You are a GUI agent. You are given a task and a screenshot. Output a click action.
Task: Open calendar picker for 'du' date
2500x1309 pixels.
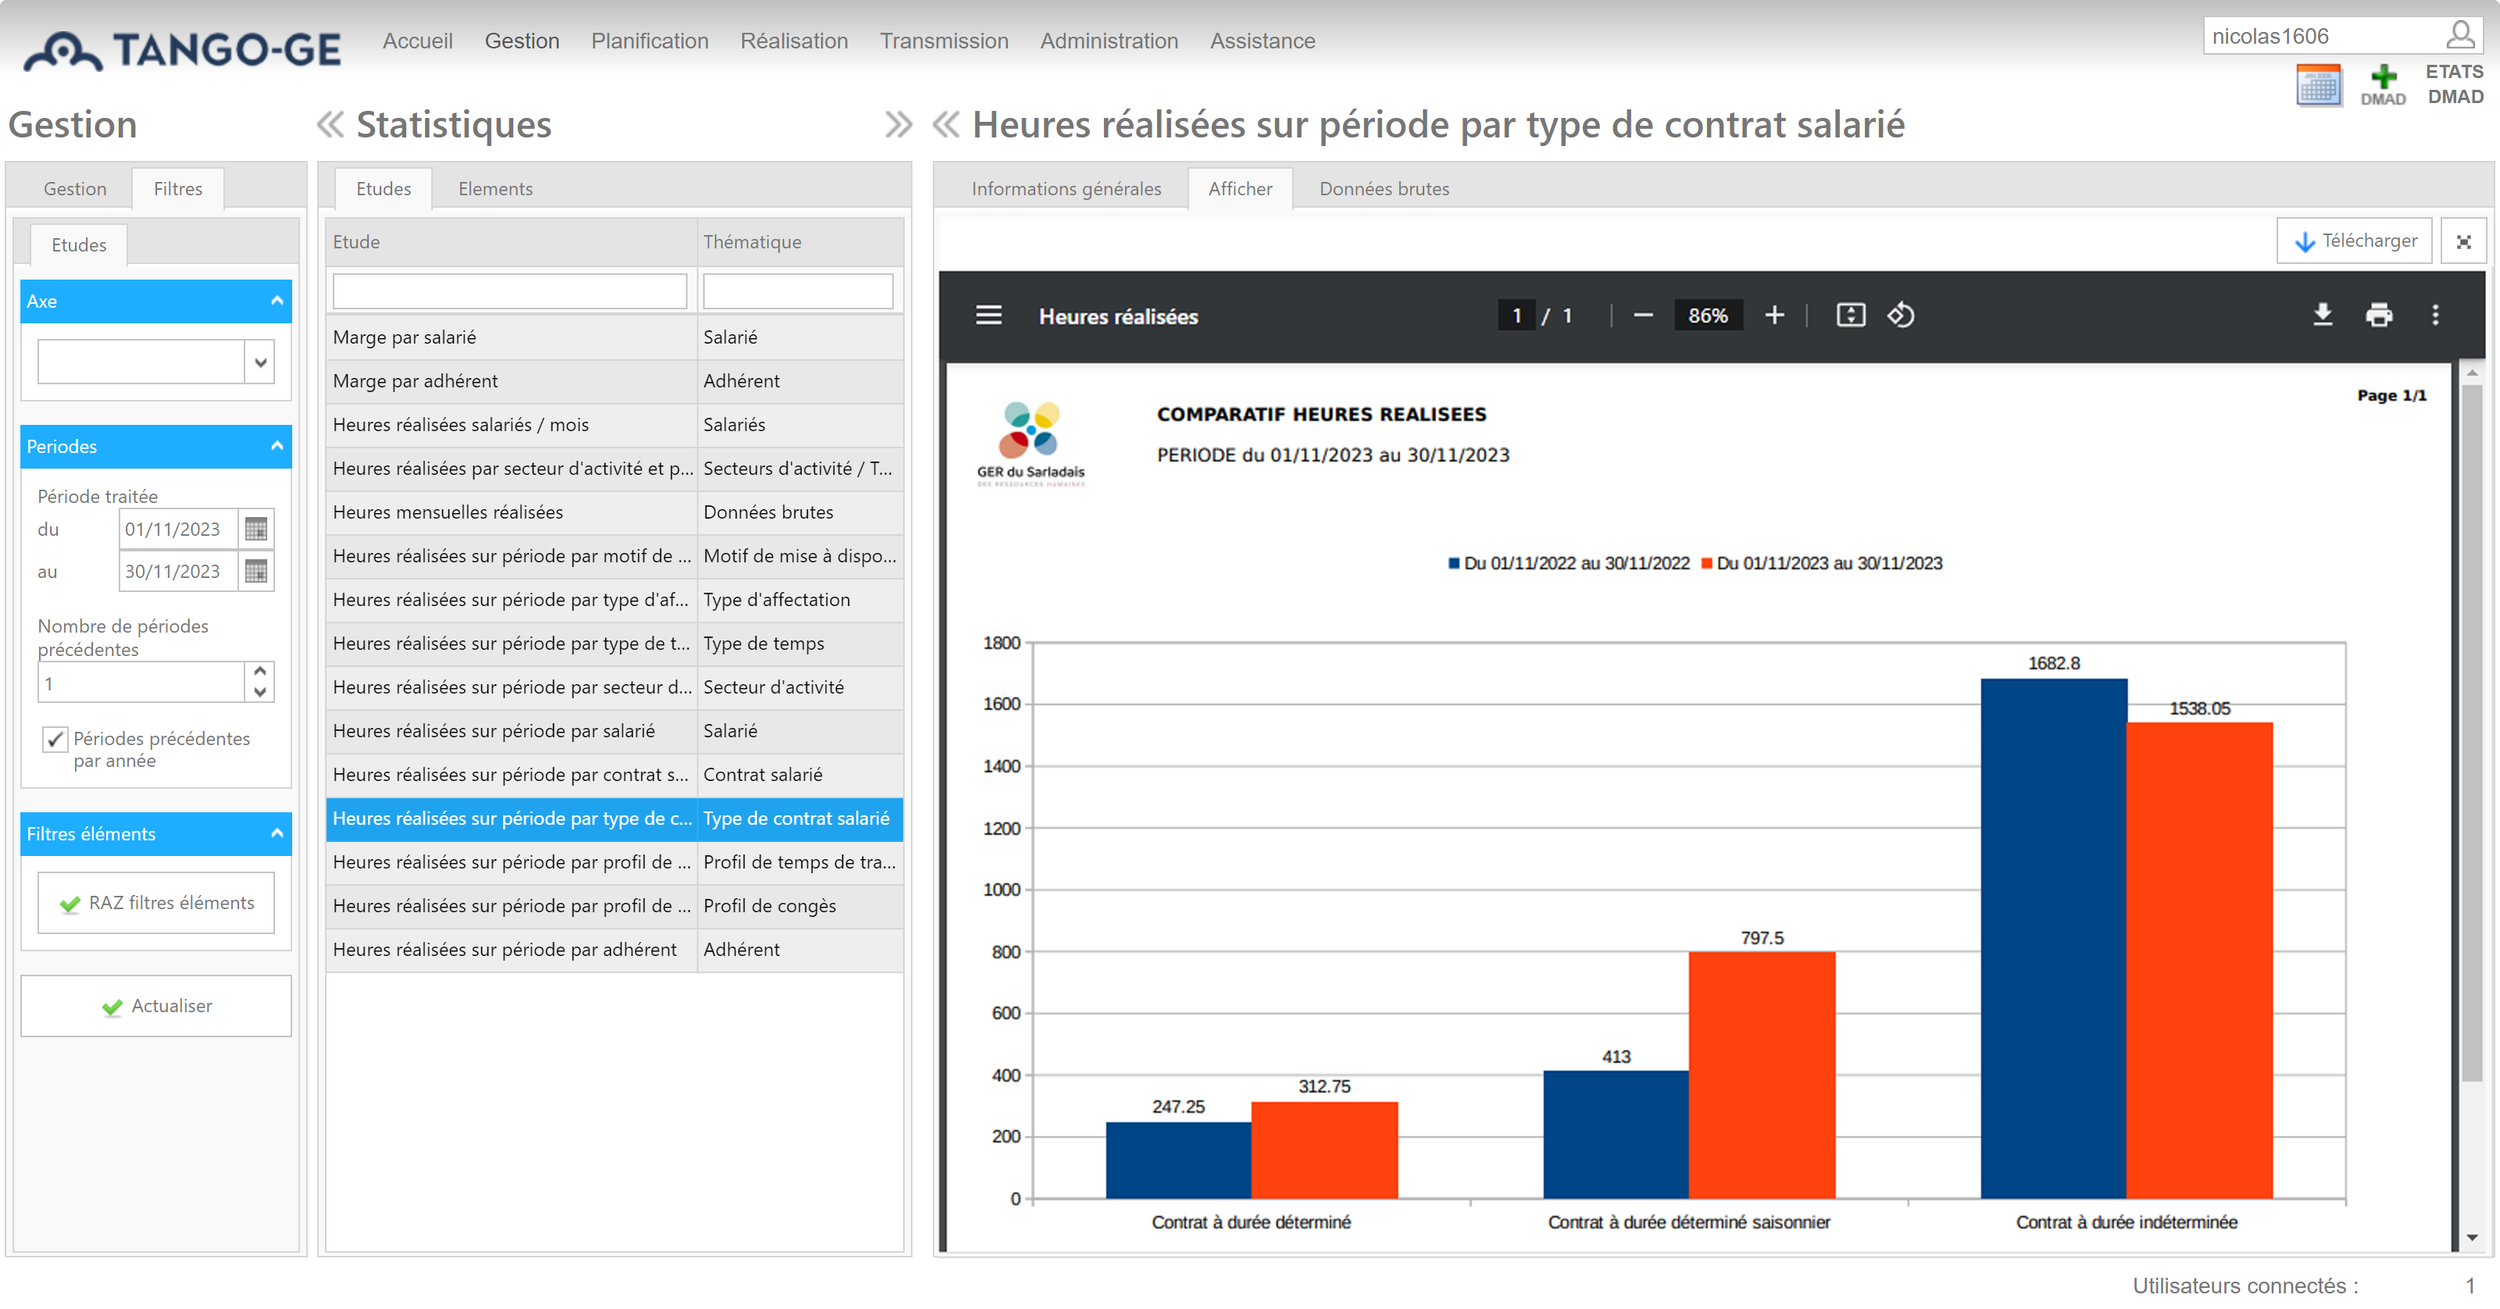tap(256, 529)
